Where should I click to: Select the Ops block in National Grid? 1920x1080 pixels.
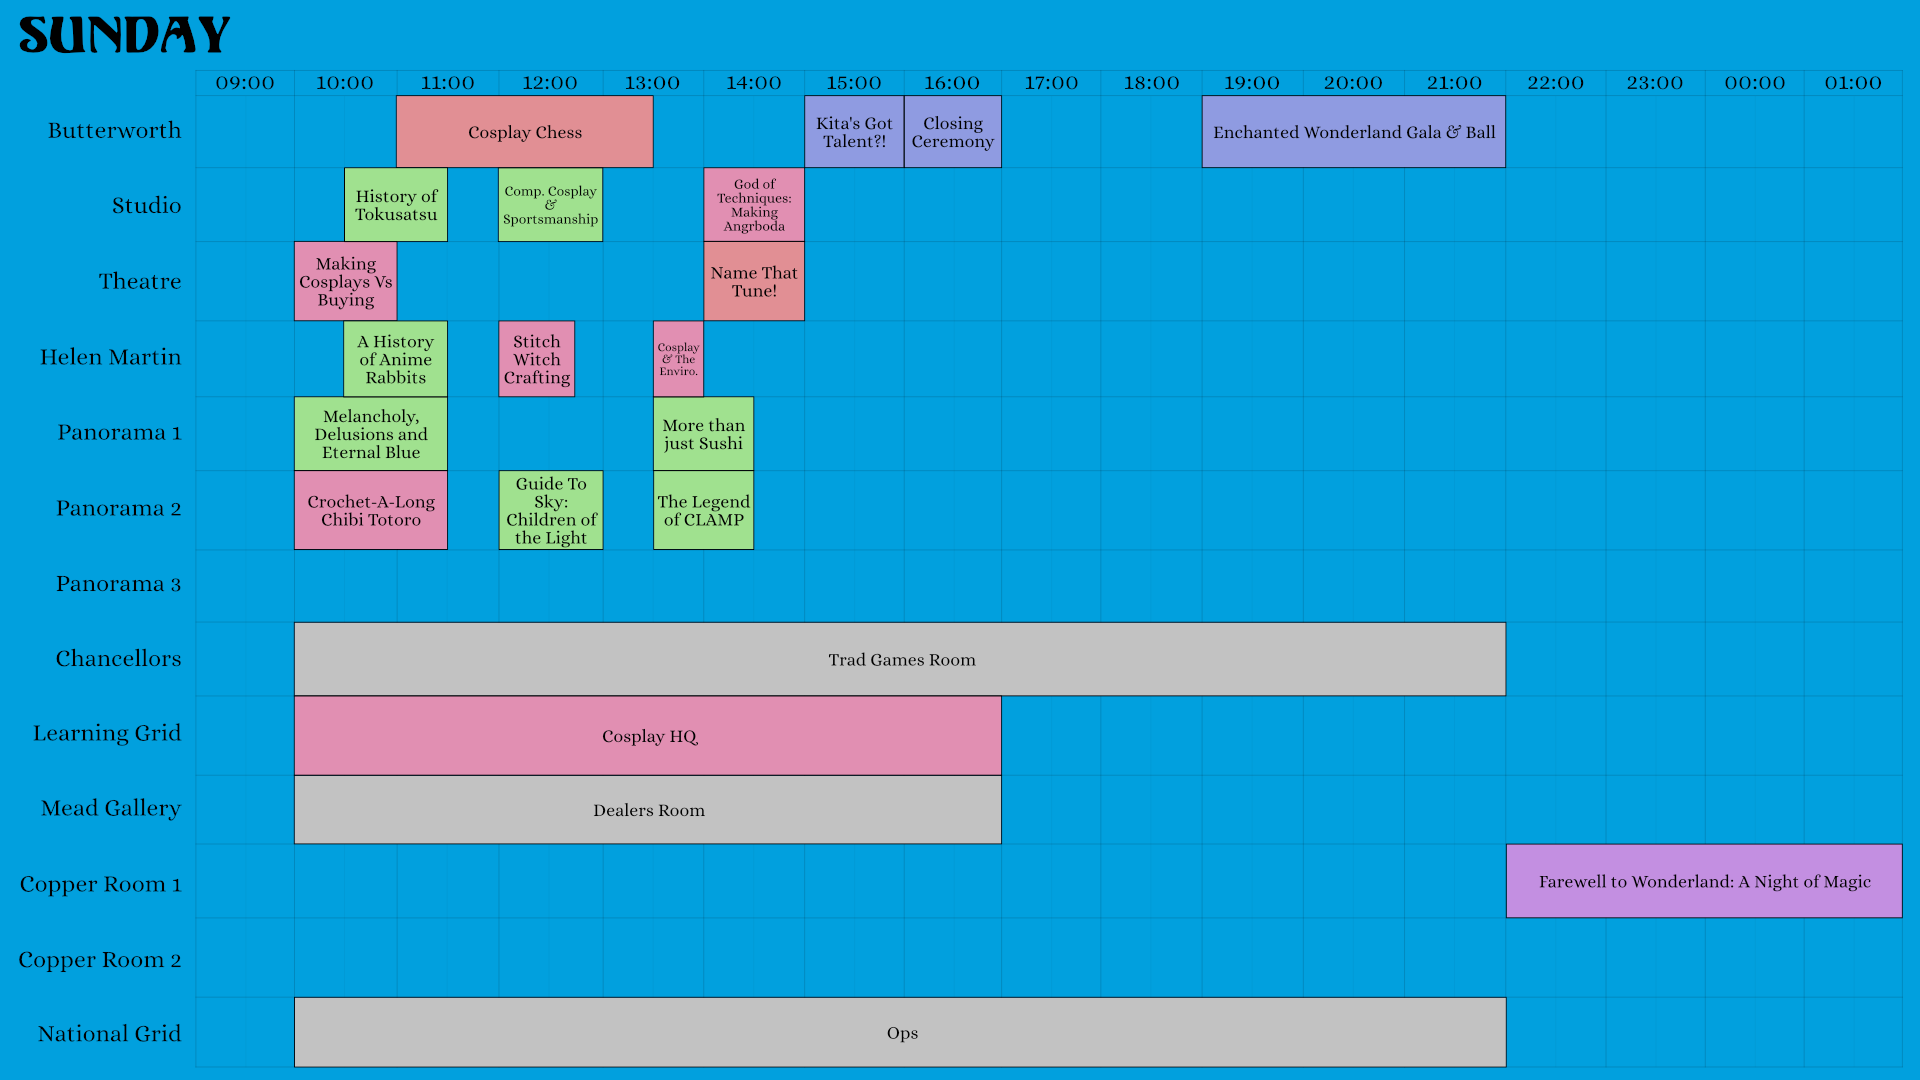(900, 1032)
